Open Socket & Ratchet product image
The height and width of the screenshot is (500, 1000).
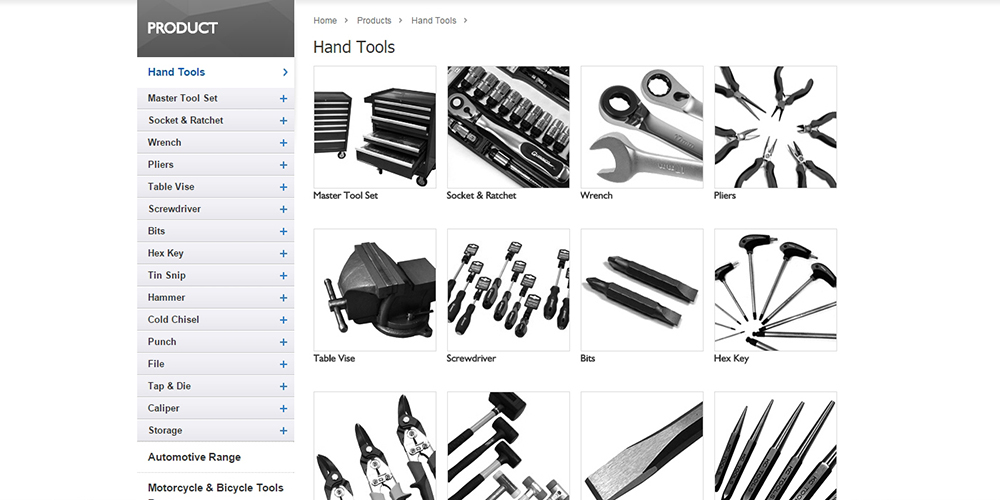tap(508, 127)
